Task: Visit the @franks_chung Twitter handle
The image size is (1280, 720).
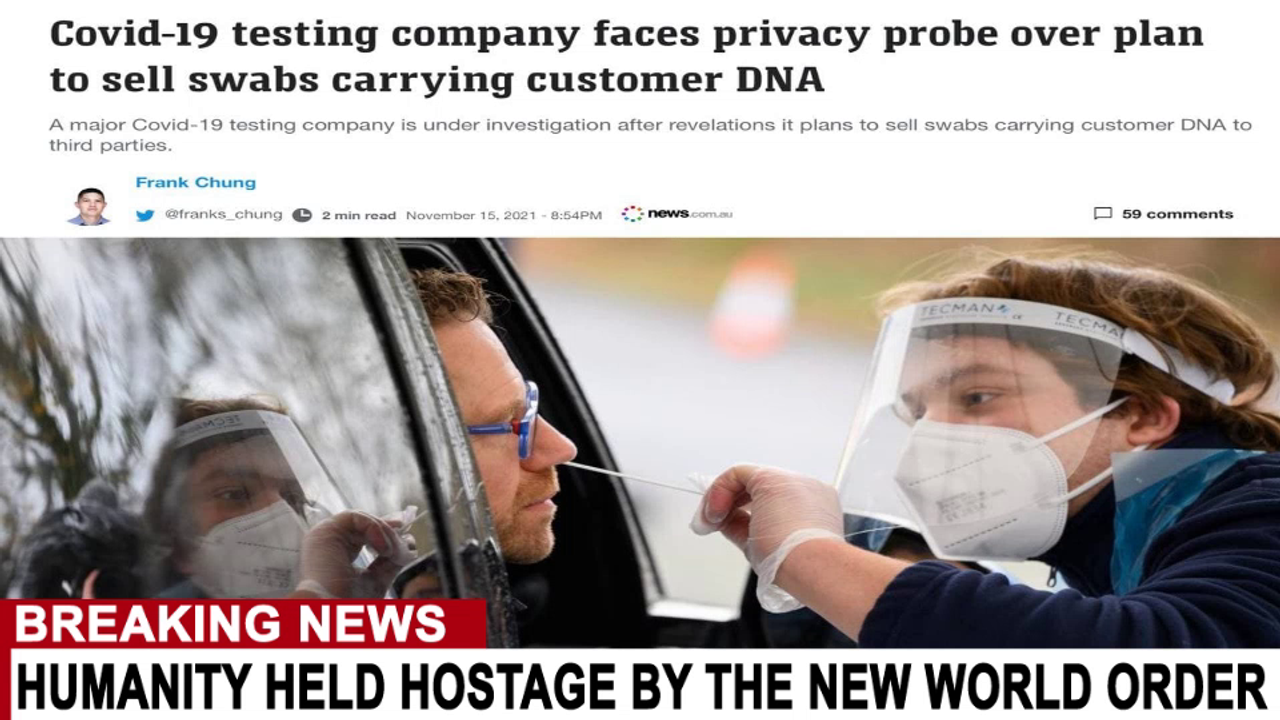Action: [x=224, y=214]
